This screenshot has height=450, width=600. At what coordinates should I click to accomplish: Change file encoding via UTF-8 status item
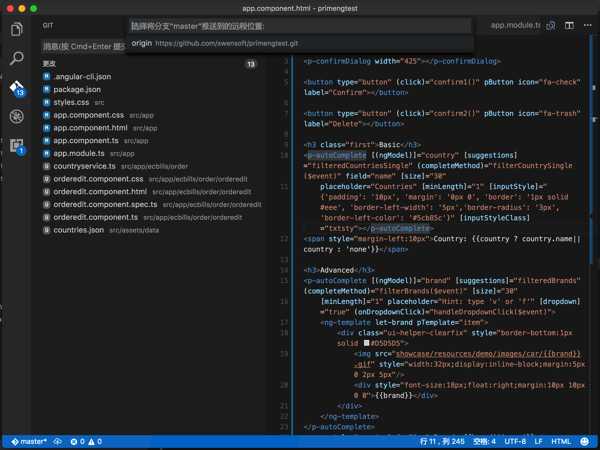pyautogui.click(x=515, y=442)
